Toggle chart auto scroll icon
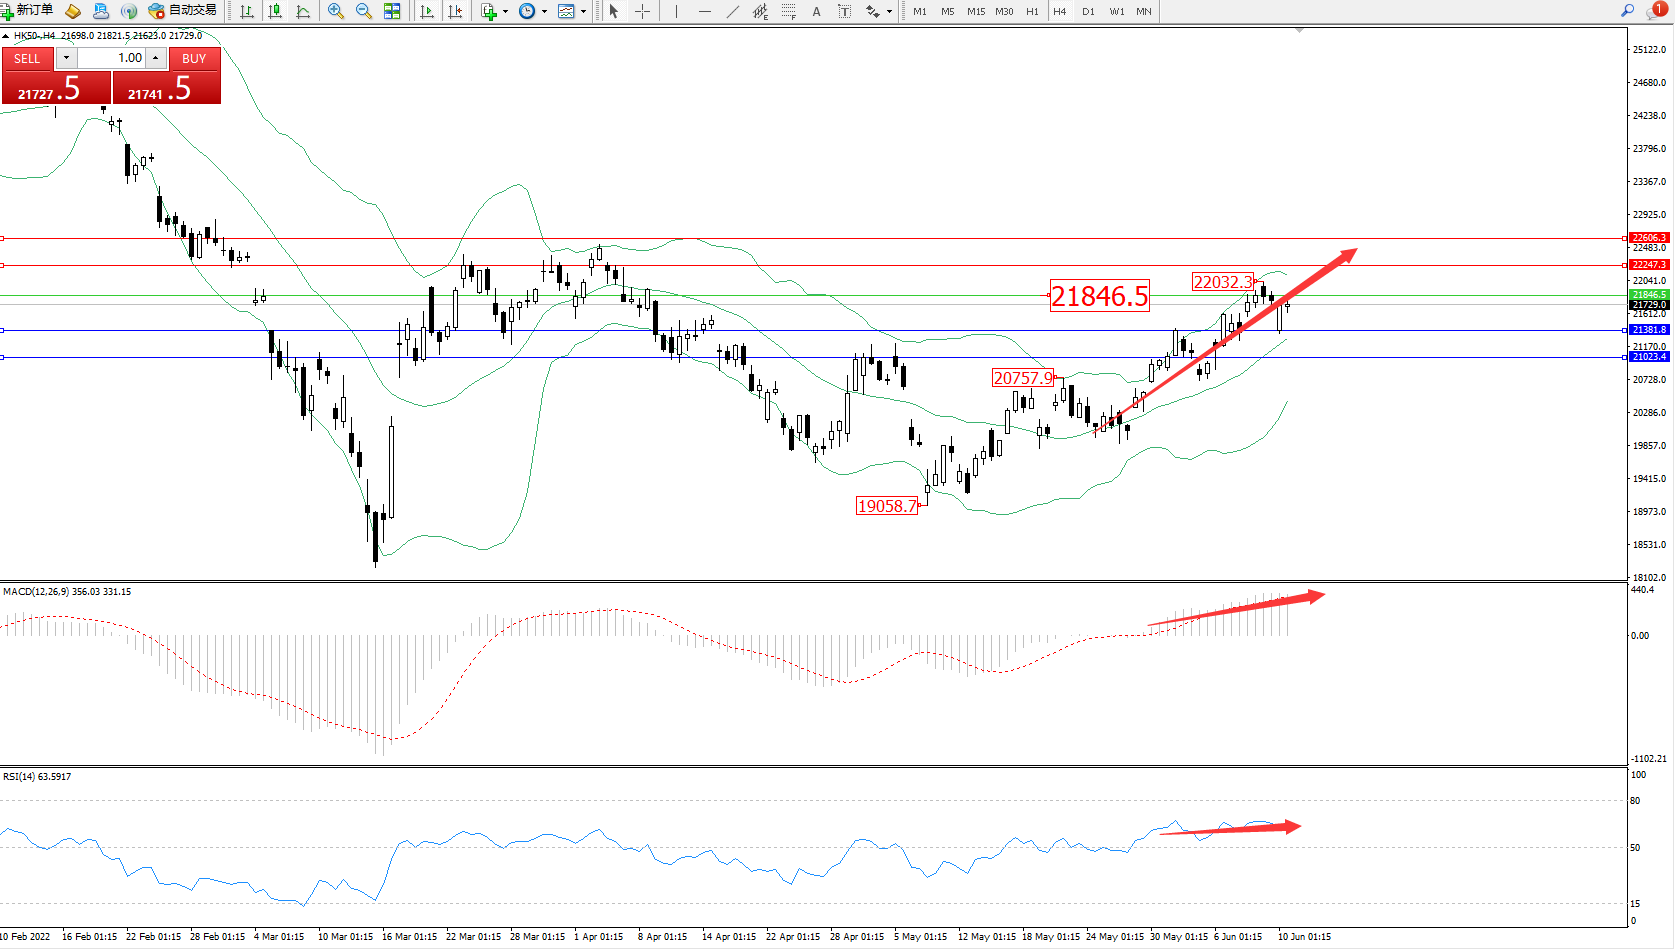 [x=427, y=11]
